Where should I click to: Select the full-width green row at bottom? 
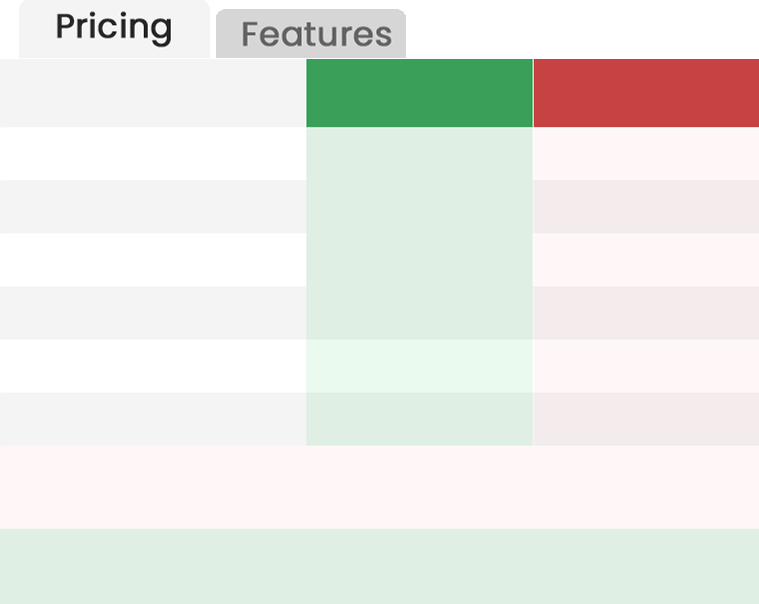379,566
